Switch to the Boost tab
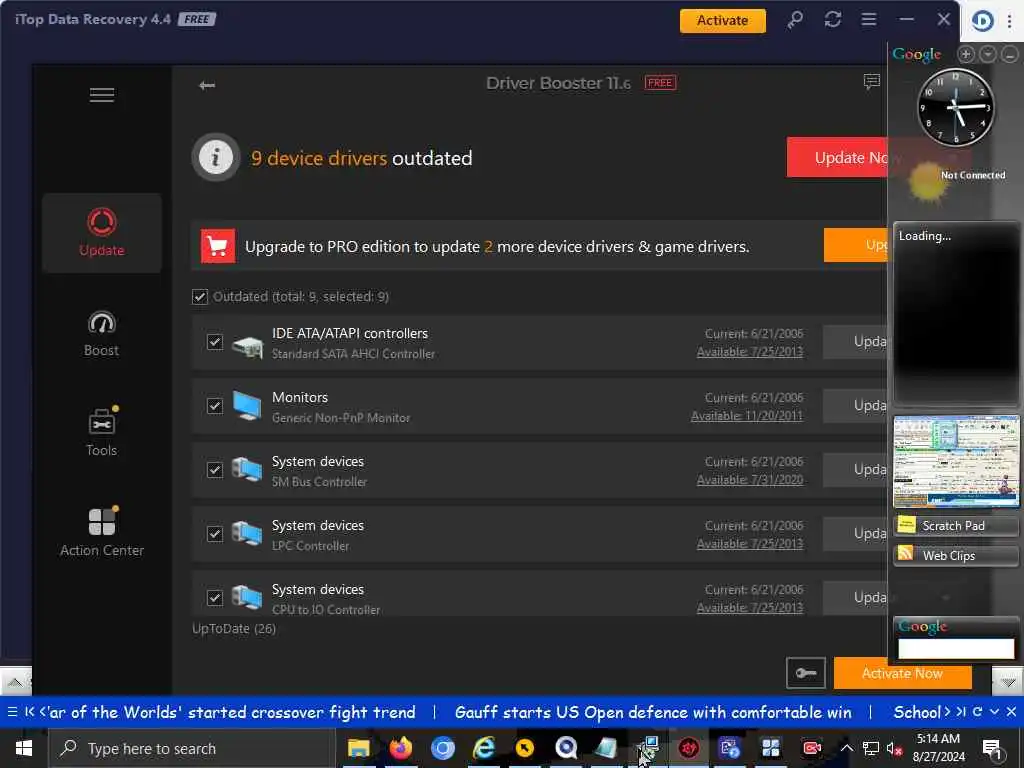Image resolution: width=1024 pixels, height=768 pixels. coord(102,333)
